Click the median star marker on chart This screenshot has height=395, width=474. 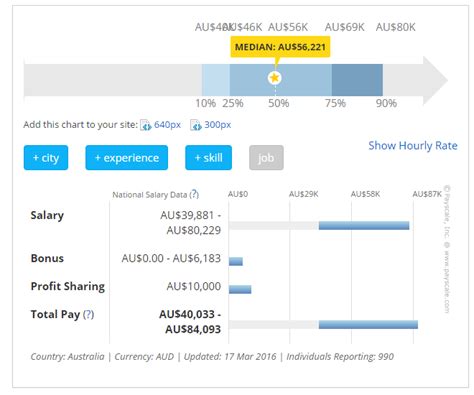point(275,78)
